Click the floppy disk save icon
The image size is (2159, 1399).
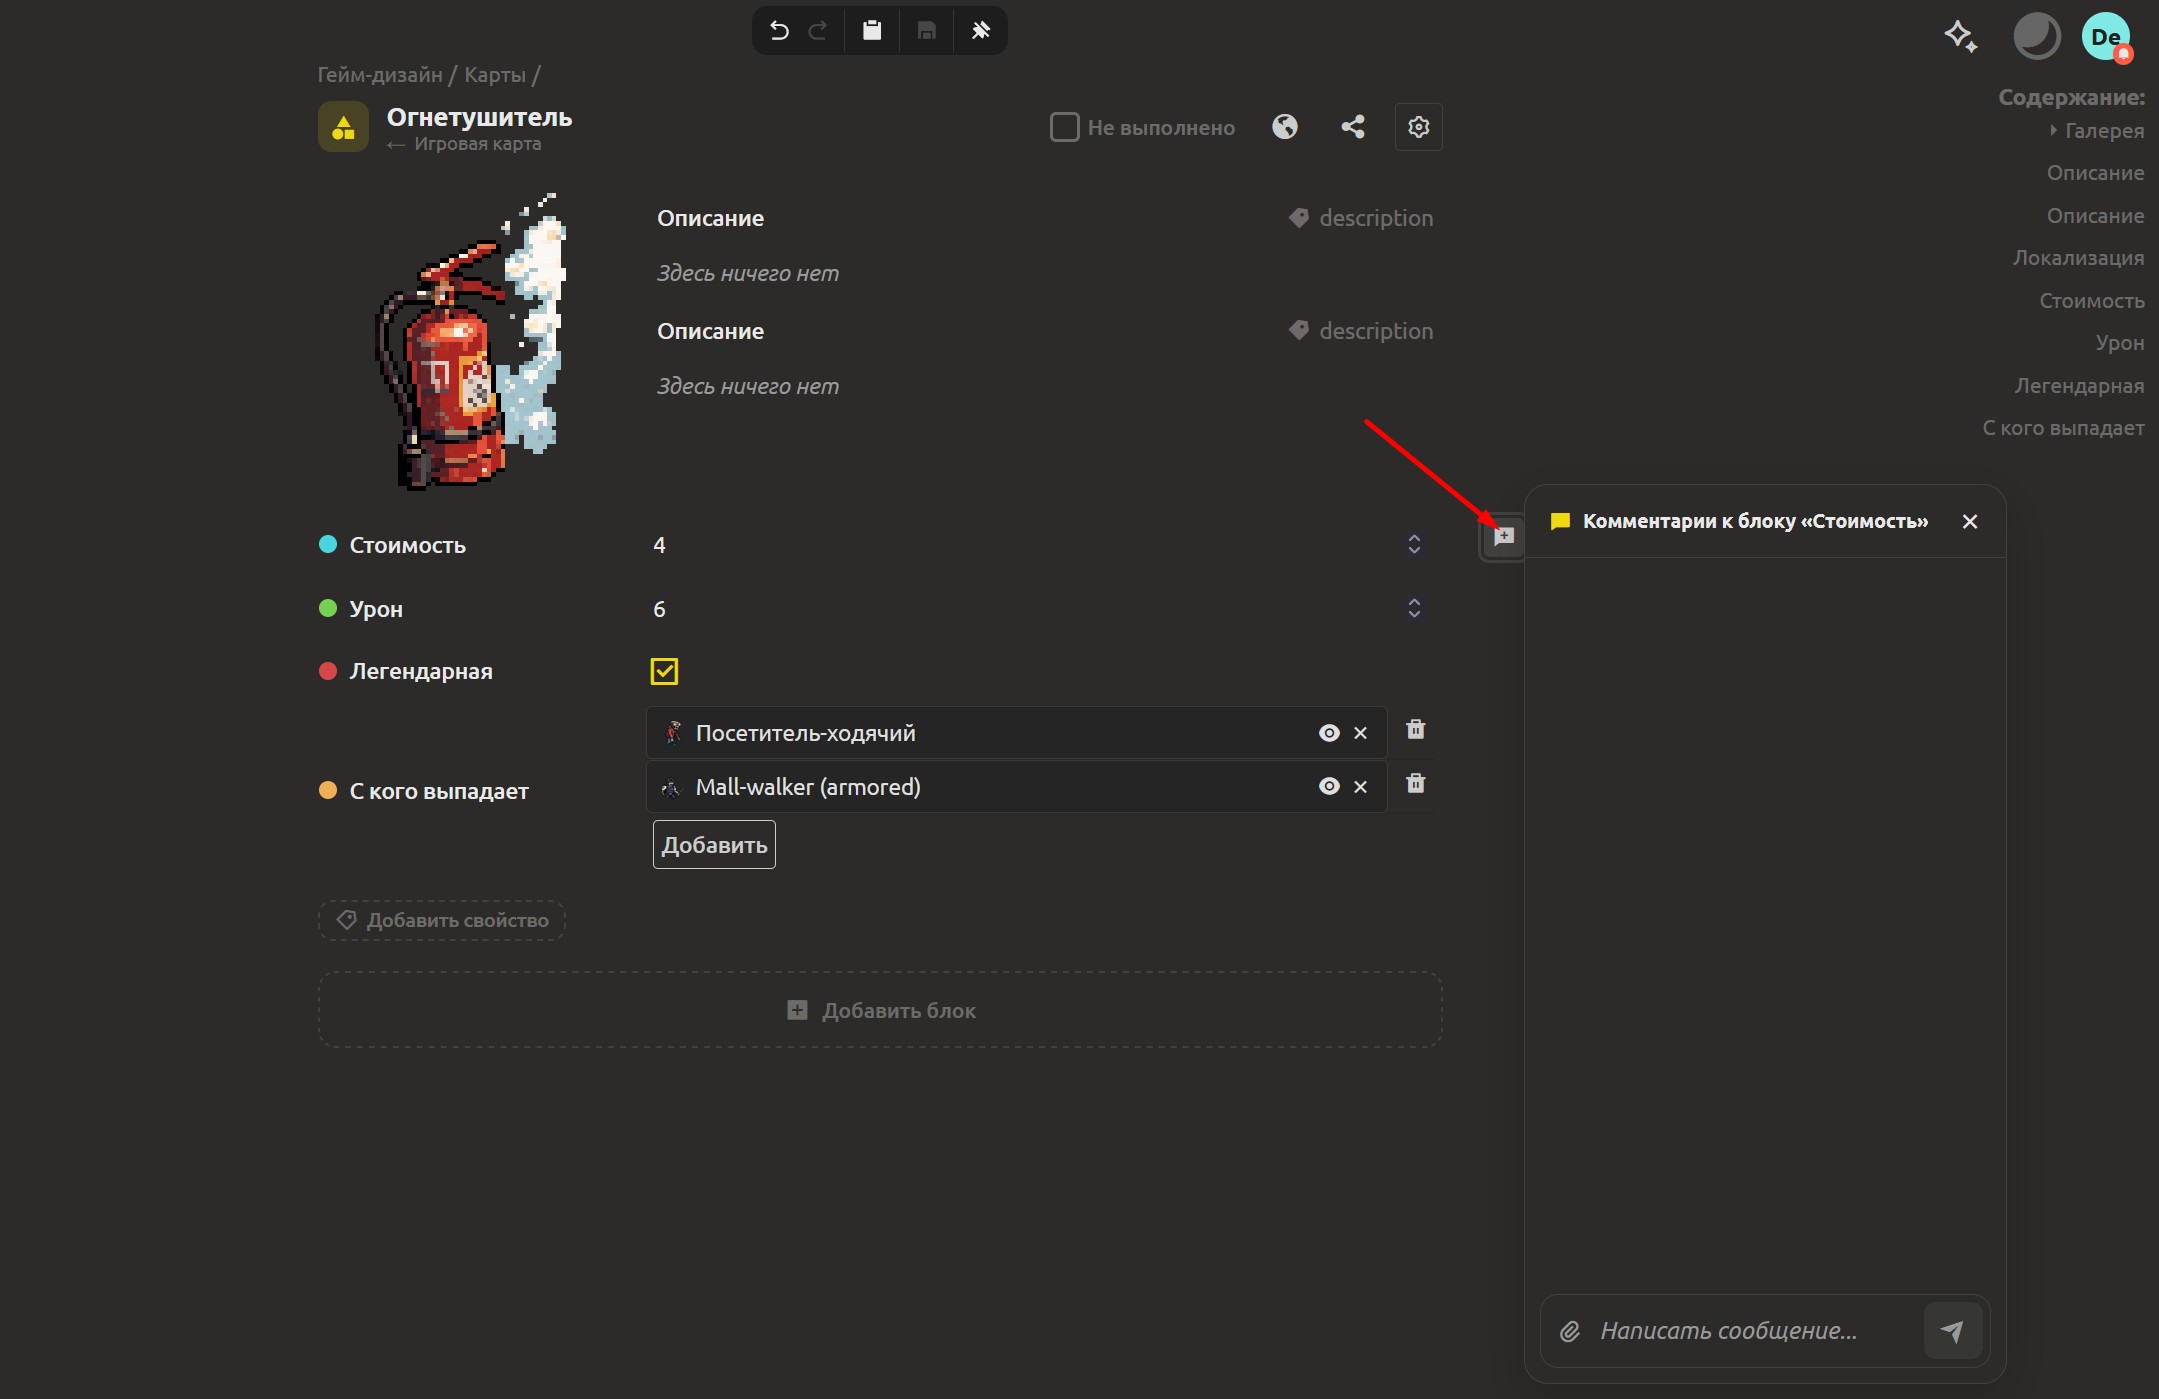[x=927, y=31]
